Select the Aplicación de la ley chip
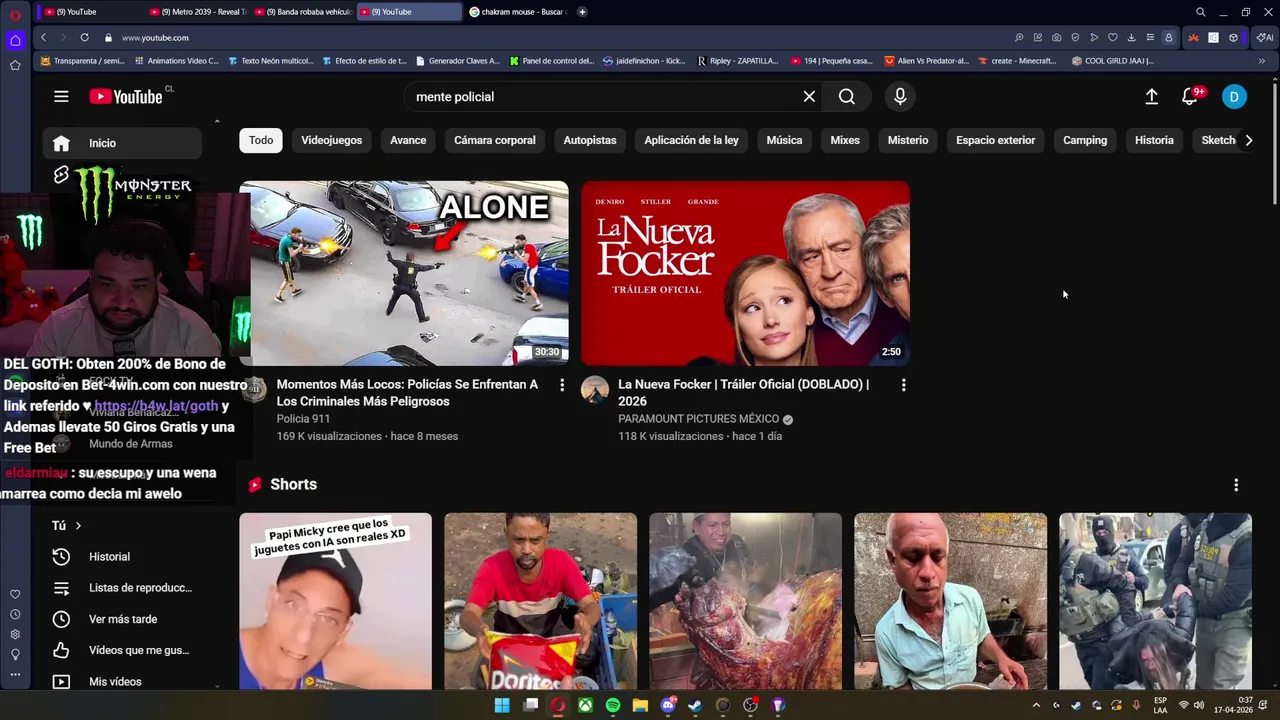1280x720 pixels. (691, 141)
